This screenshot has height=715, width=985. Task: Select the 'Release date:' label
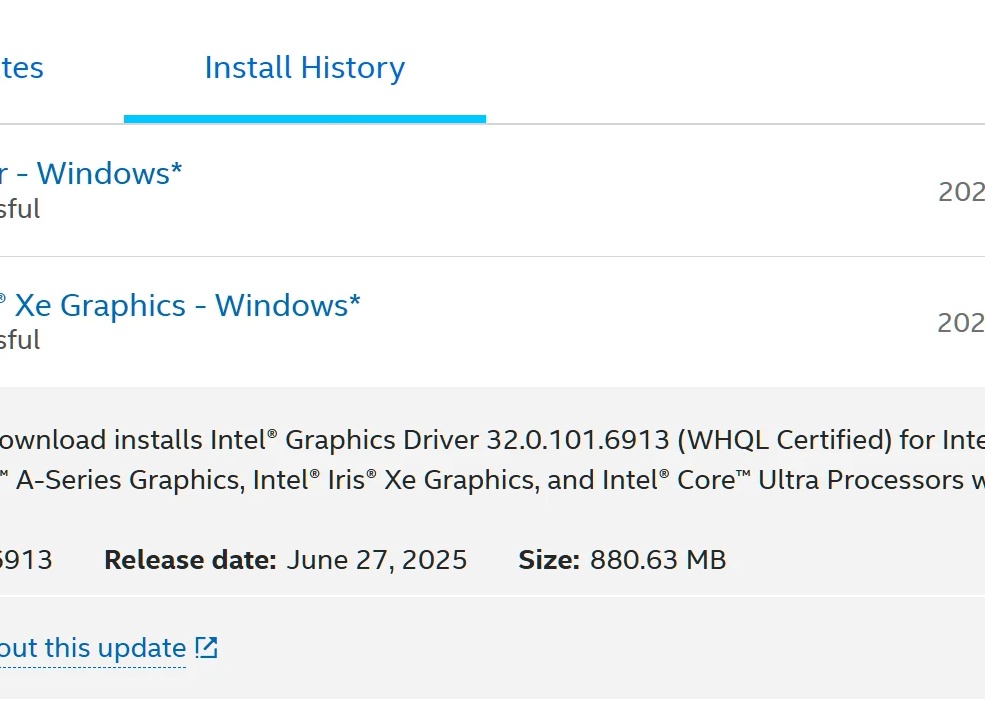pos(190,560)
